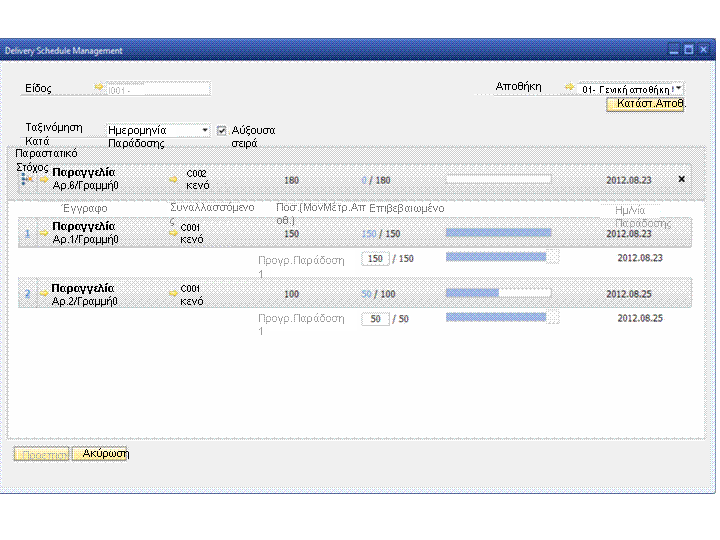Viewport: 720px width, 540px height.
Task: Click Έγγραφο column header
Action: coord(85,208)
